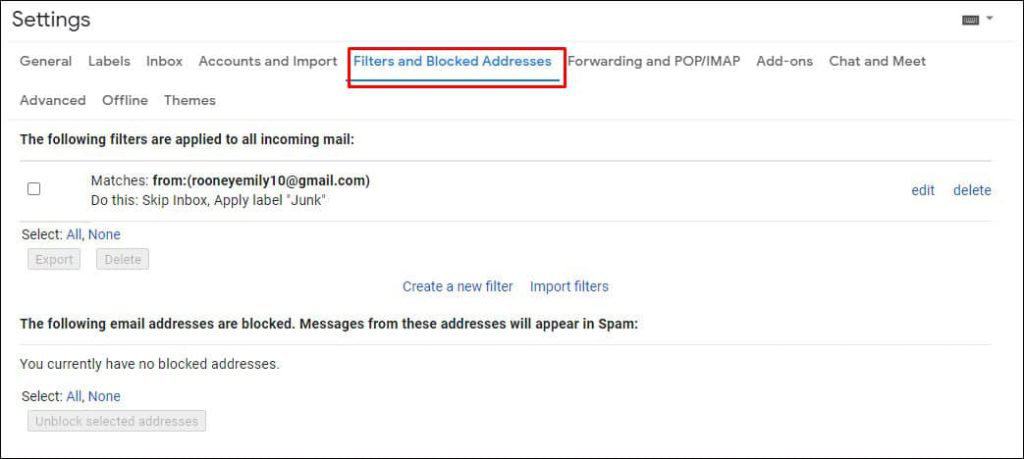
Task: Select Filters and Blocked Addresses tab
Action: pyautogui.click(x=452, y=61)
